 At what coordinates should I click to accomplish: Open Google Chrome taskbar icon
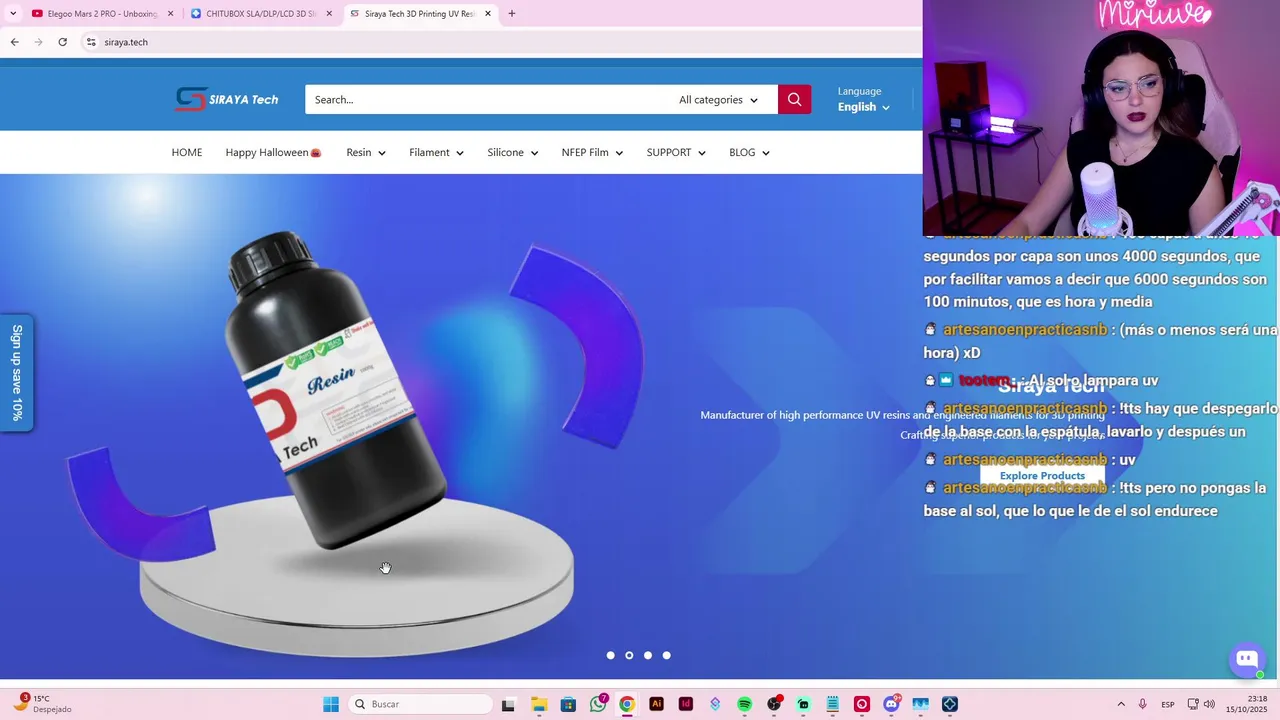click(x=627, y=704)
